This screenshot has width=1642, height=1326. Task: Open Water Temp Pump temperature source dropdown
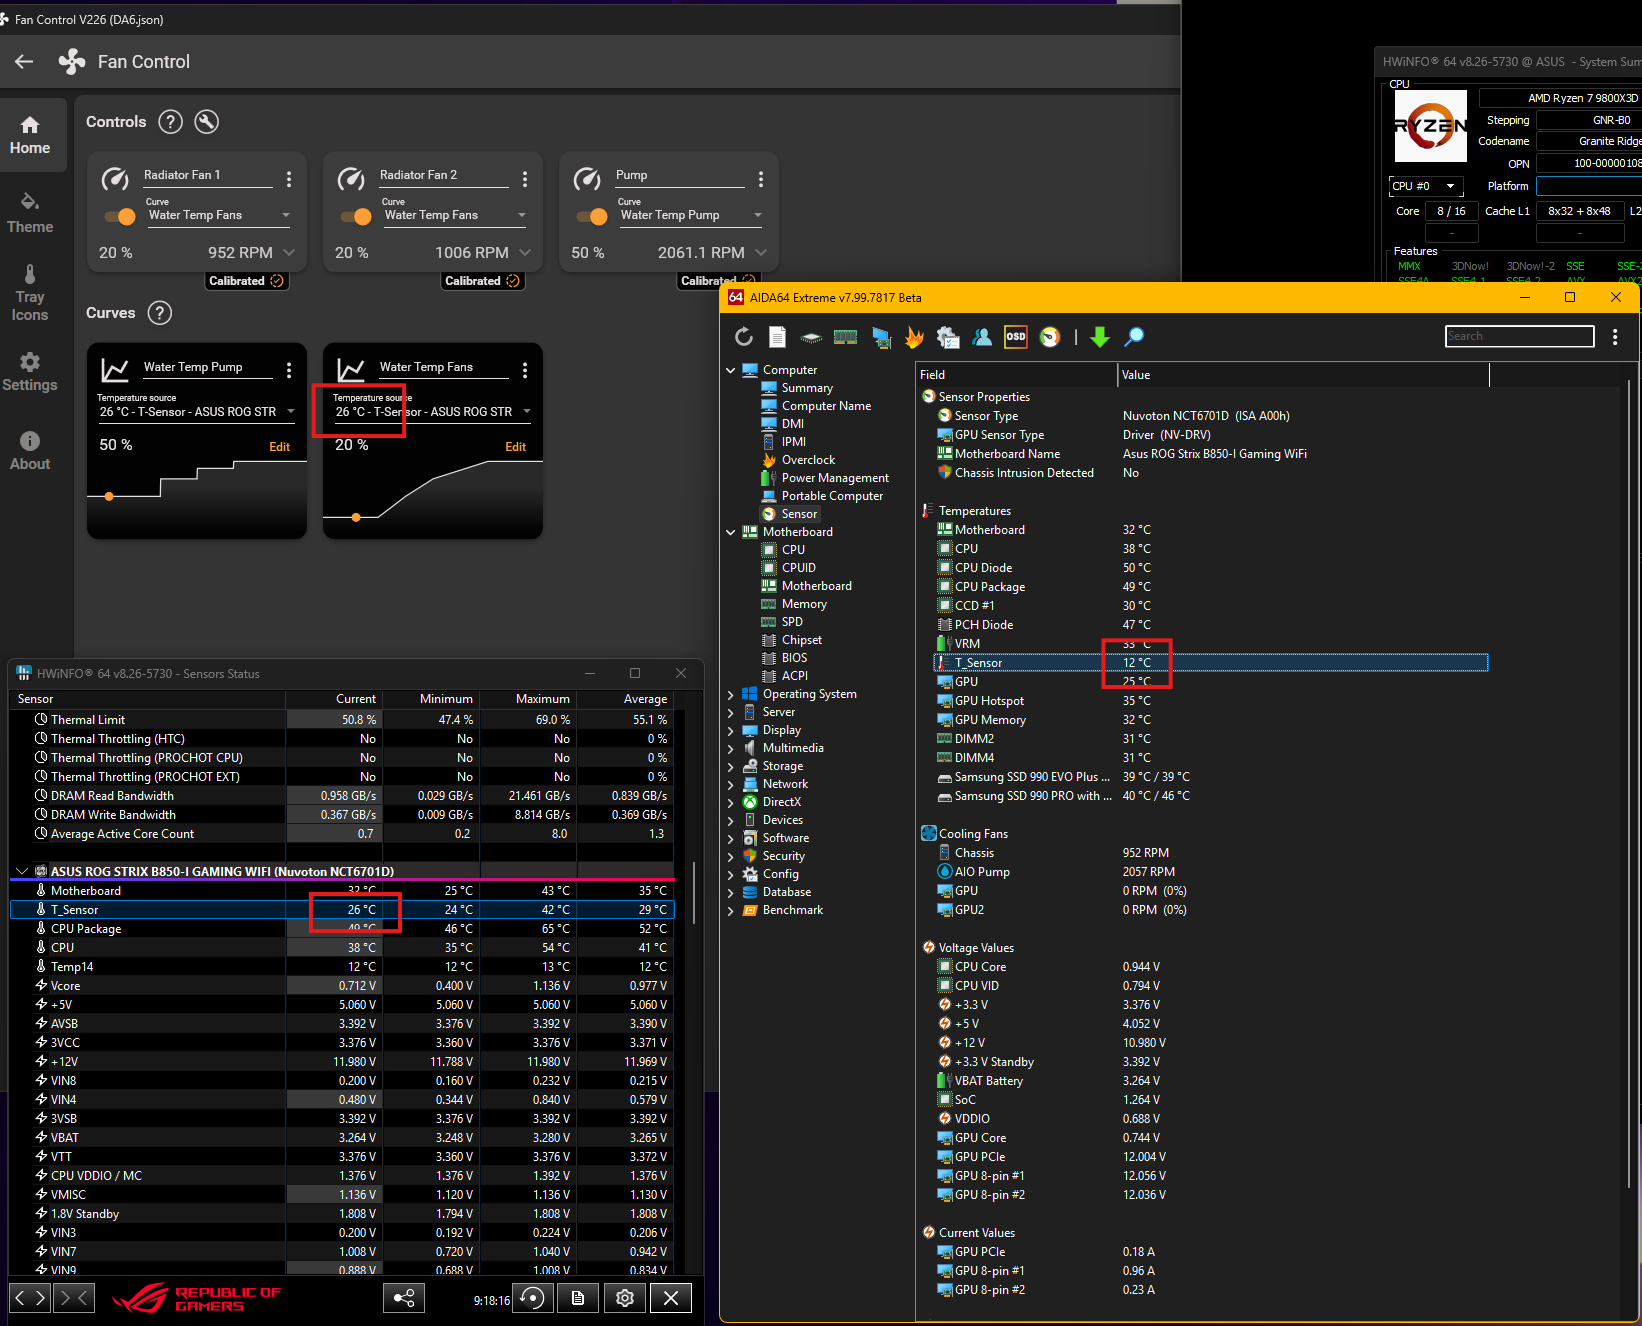pos(197,411)
